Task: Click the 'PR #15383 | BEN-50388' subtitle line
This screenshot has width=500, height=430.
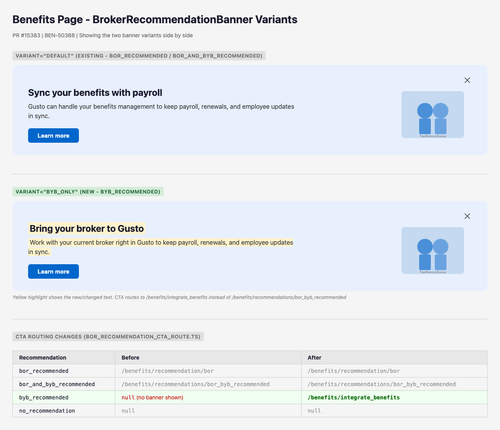Action: 103,35
